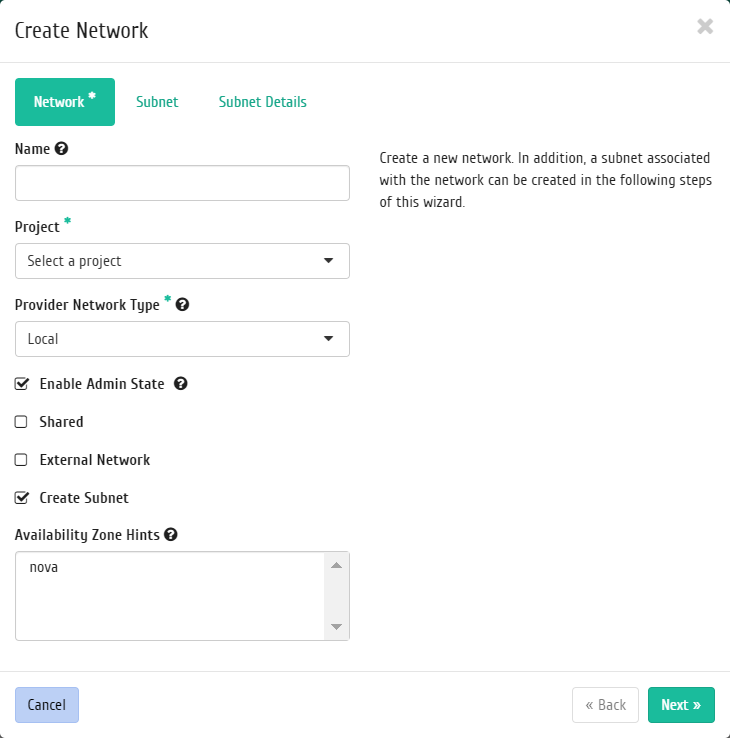
Task: Click scroll up arrow in zone hints list
Action: click(337, 565)
